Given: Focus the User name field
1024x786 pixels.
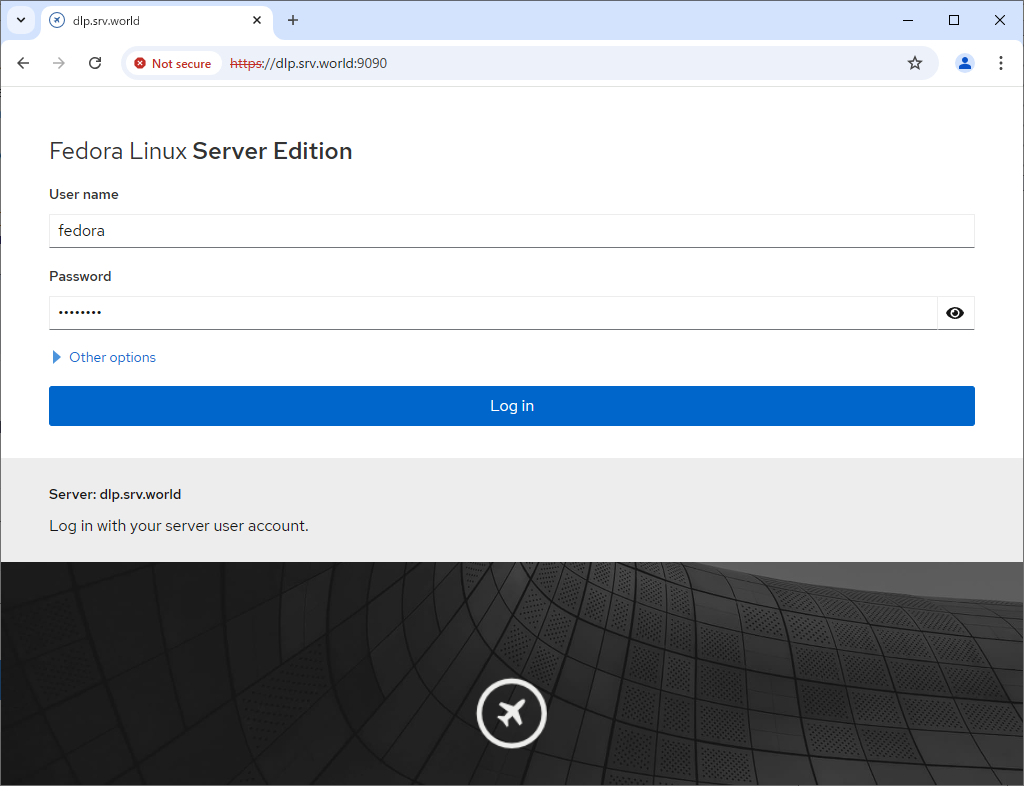Looking at the screenshot, I should pos(512,231).
